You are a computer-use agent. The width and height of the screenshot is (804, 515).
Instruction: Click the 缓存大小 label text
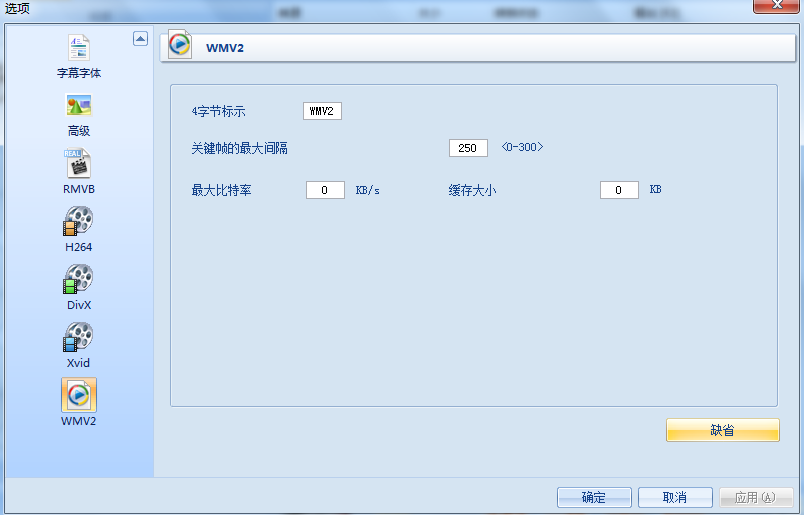tap(472, 190)
